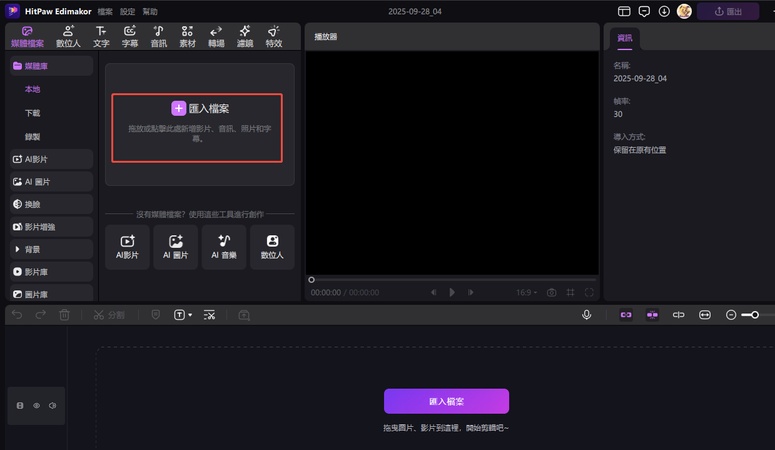Viewport: 775px width, 450px height.
Task: Open the text tool dropdown on the timeline toolbar
Action: tap(183, 314)
